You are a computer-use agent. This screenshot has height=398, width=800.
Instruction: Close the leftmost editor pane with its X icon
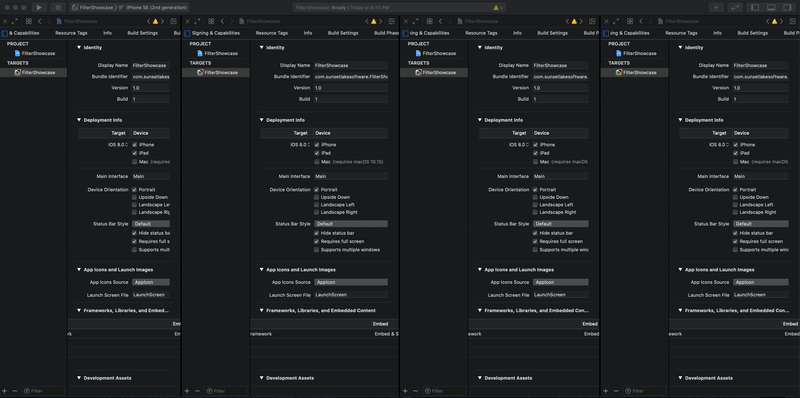coord(5,21)
